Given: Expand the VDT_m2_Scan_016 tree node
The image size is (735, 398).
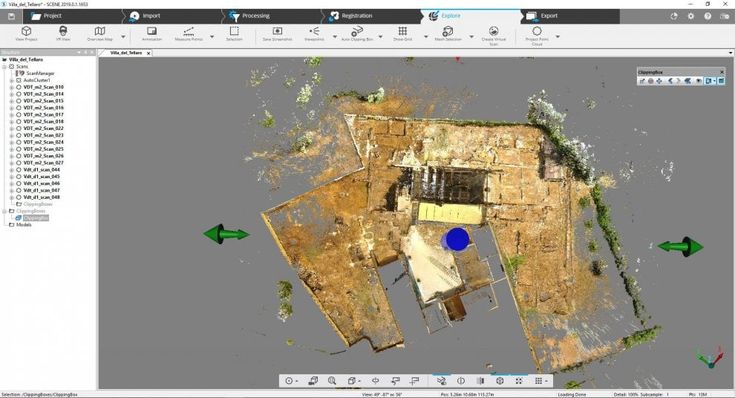Looking at the screenshot, I should pos(12,108).
